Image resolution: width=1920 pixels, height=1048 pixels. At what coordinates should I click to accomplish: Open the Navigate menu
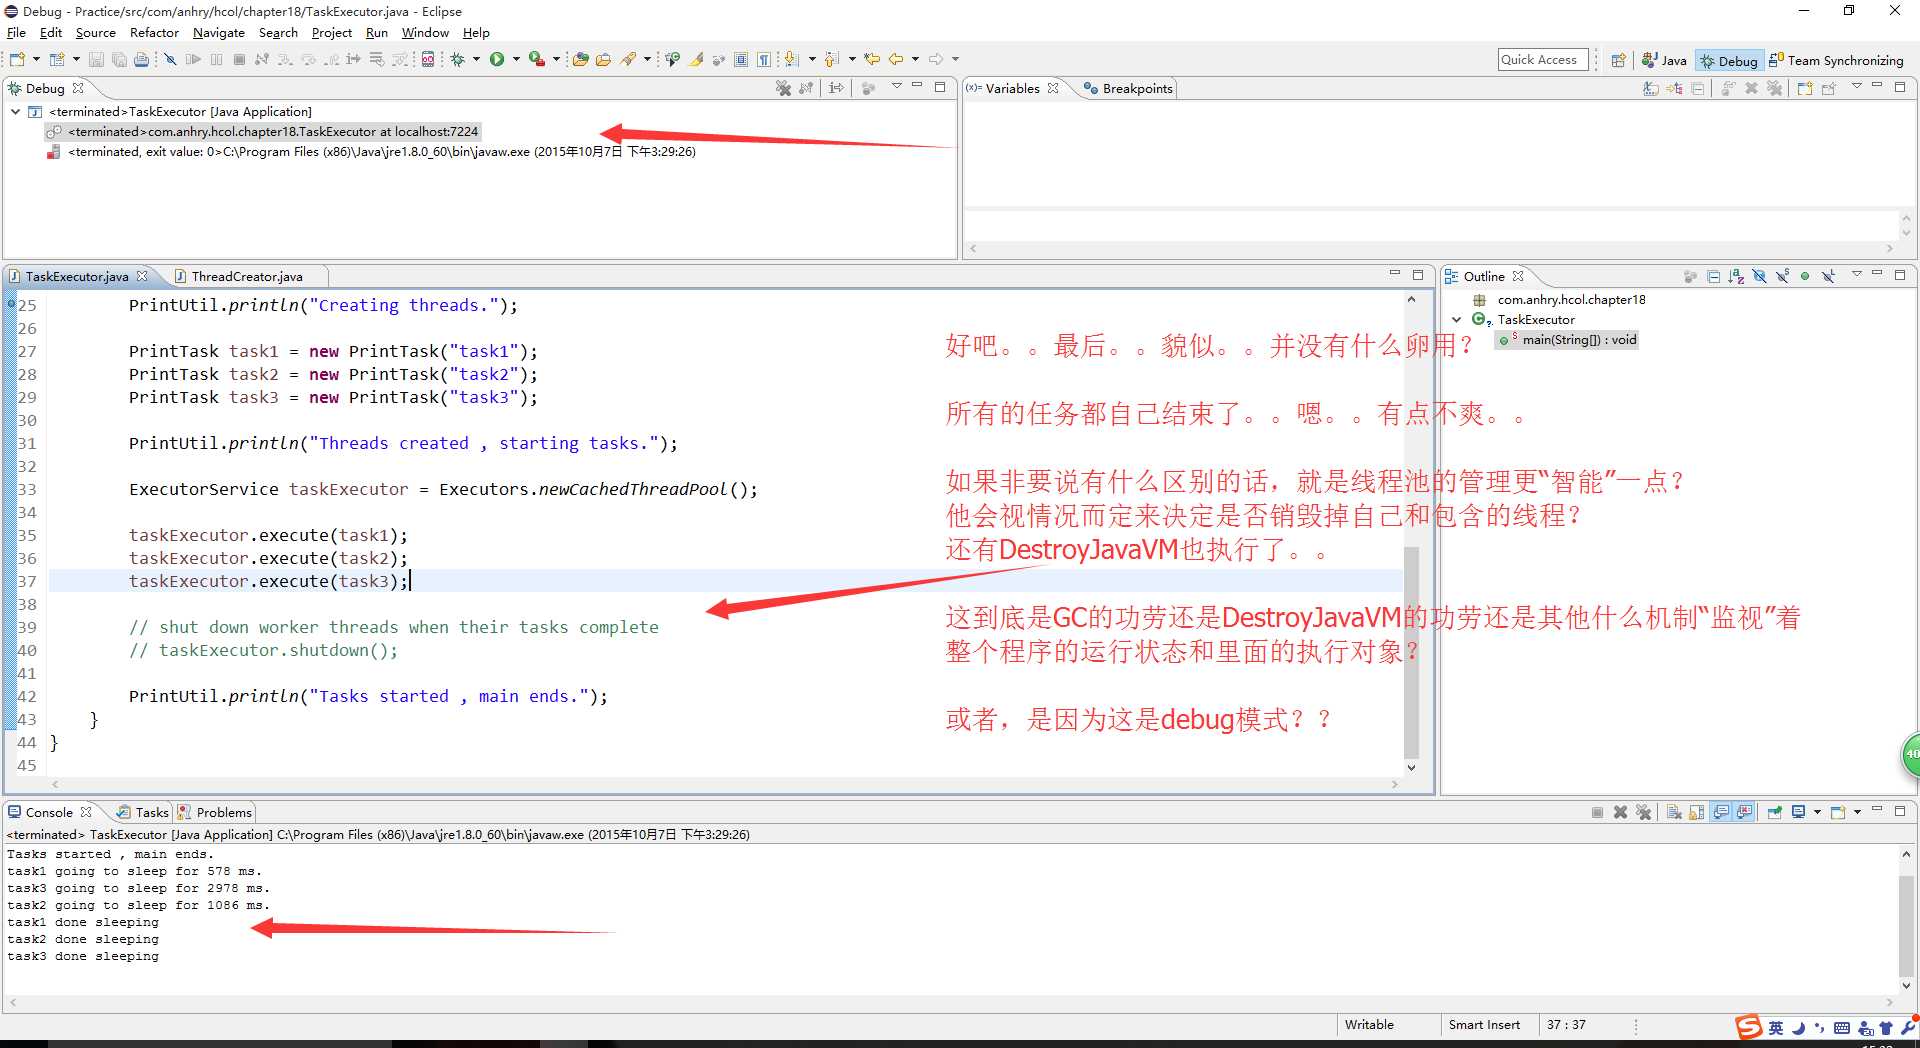[218, 33]
